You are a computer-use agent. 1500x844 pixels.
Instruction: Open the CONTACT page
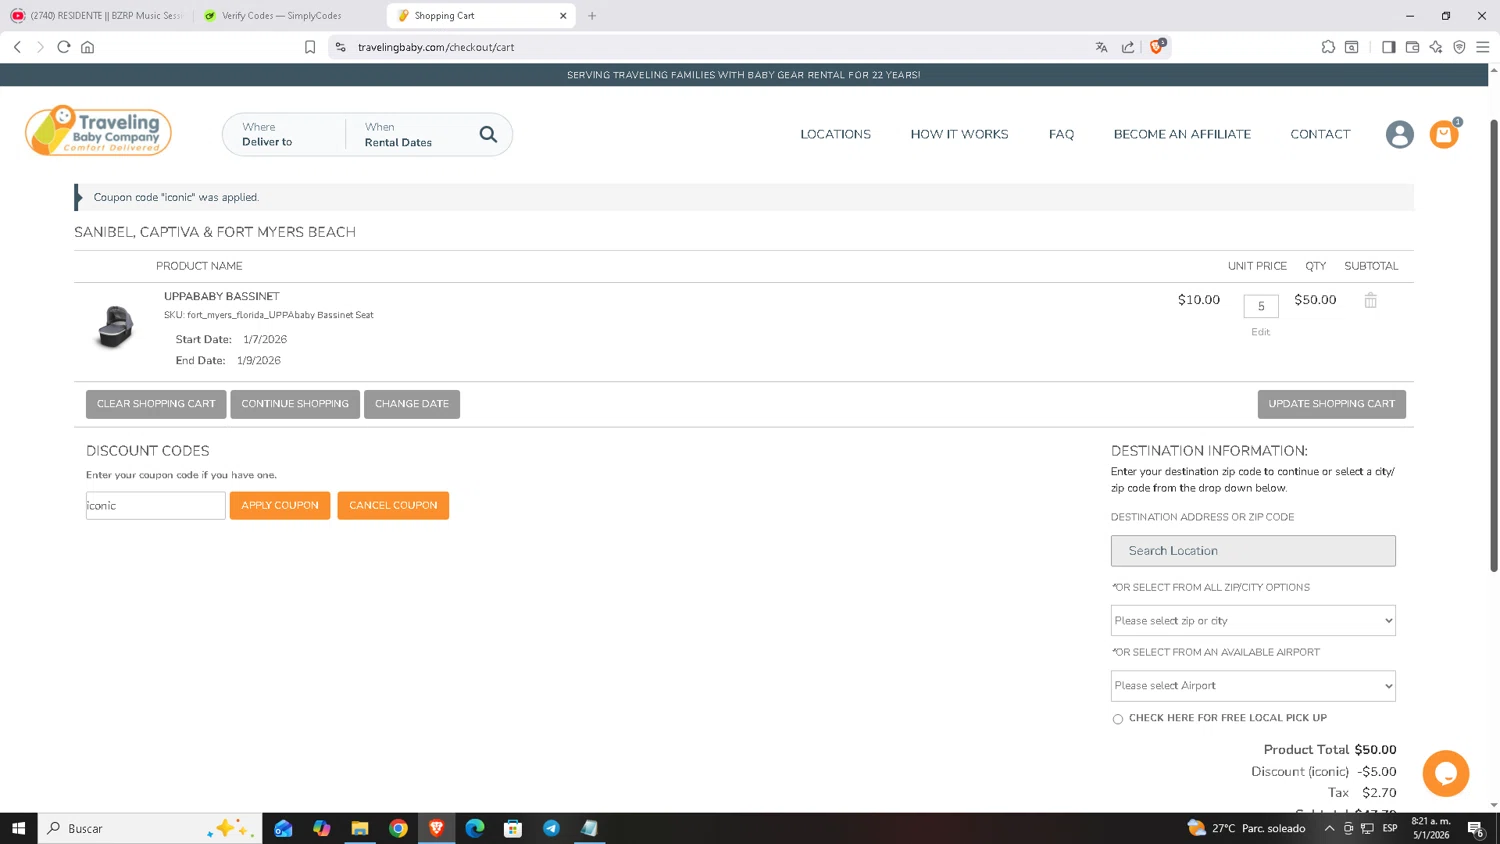(x=1320, y=134)
